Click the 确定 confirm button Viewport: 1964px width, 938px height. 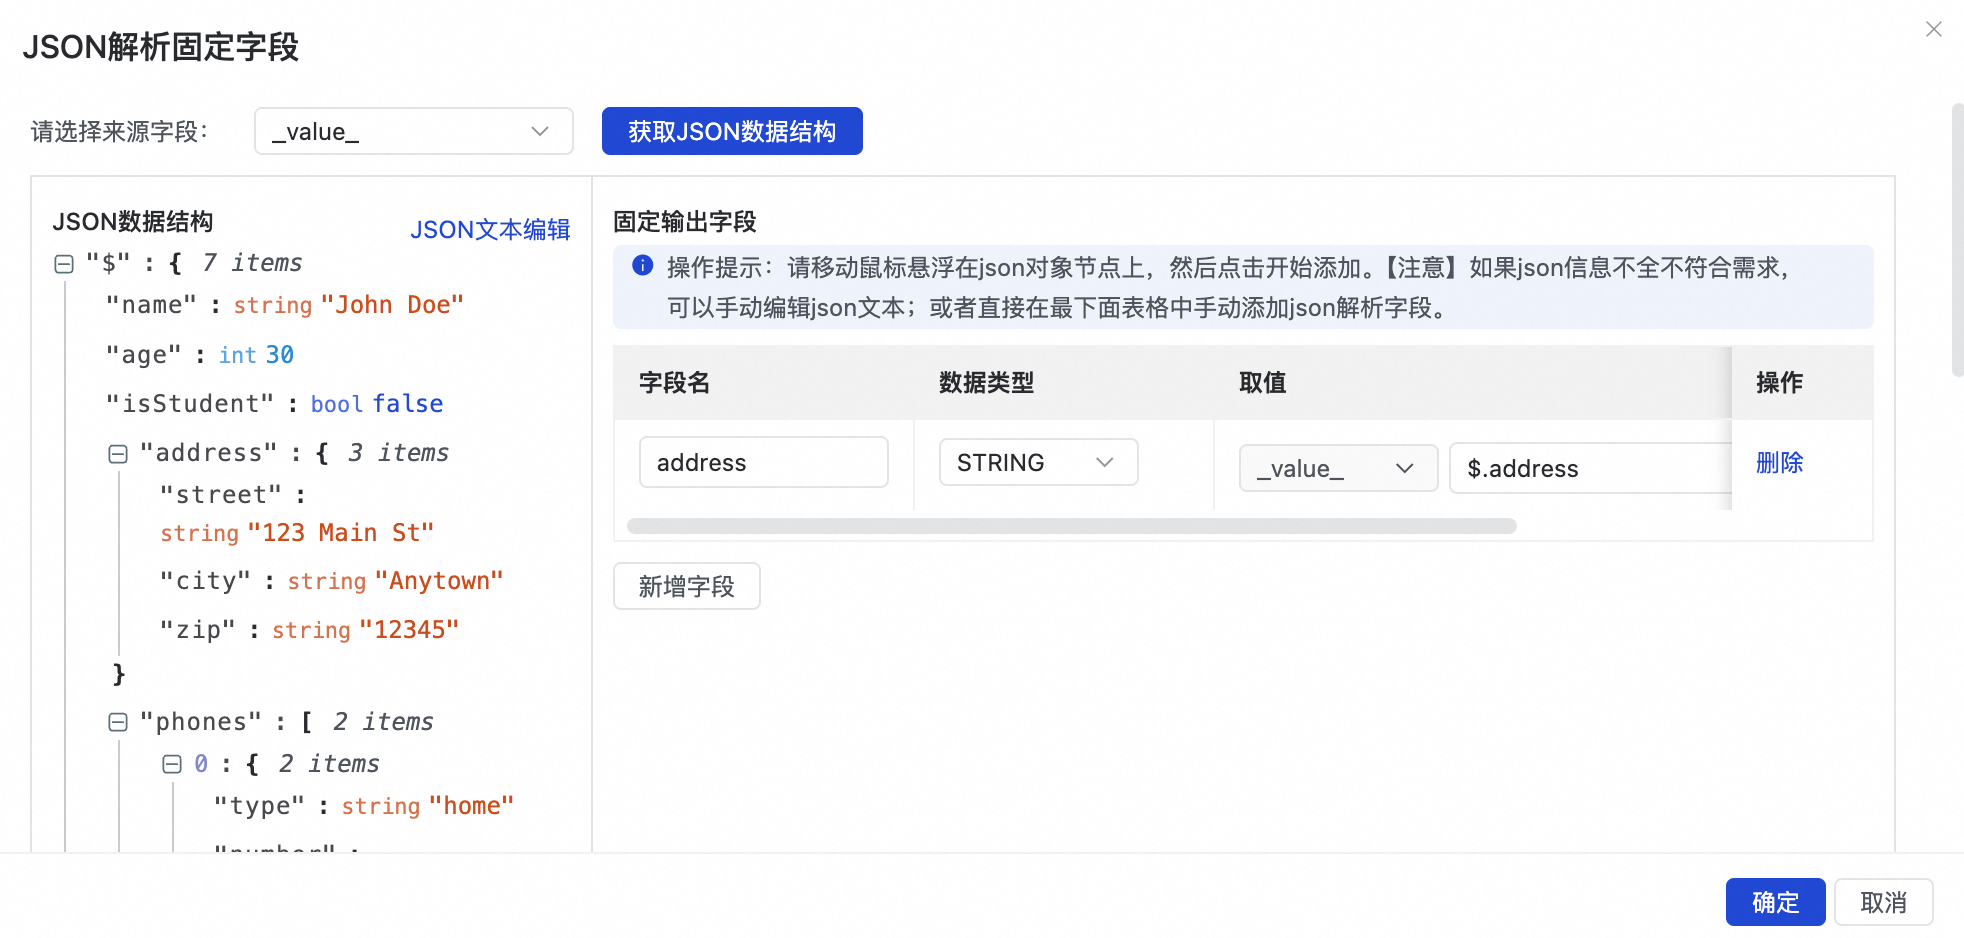(1776, 902)
